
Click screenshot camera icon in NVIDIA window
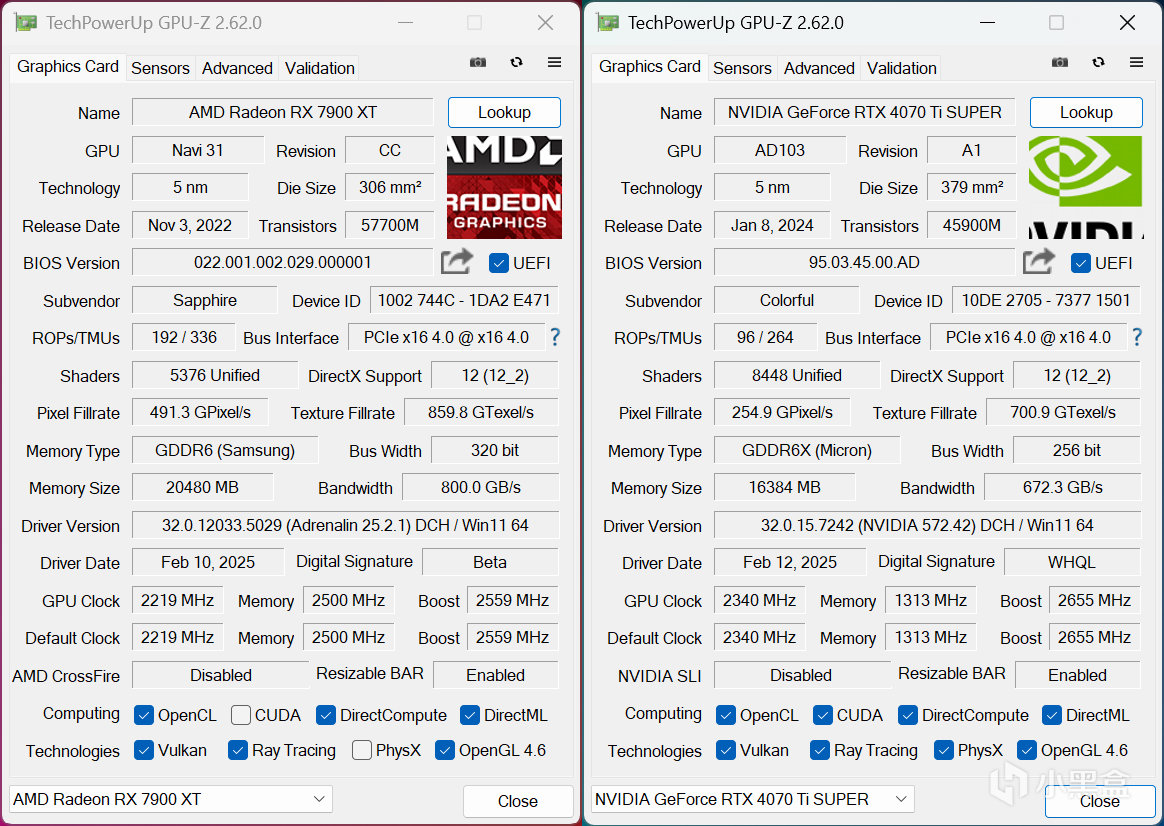1060,62
